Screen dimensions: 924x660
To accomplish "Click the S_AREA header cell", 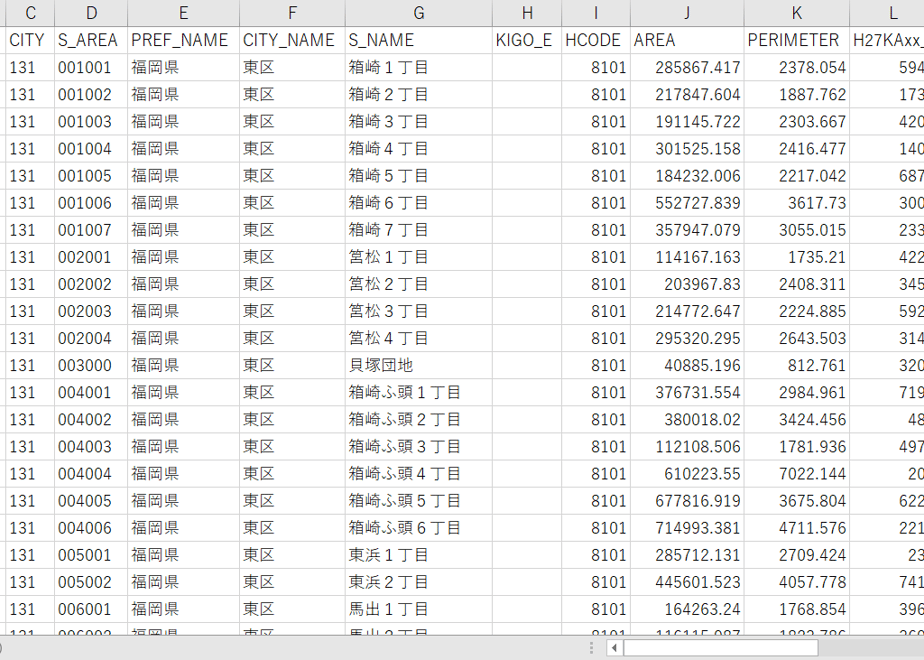I will tap(91, 40).
